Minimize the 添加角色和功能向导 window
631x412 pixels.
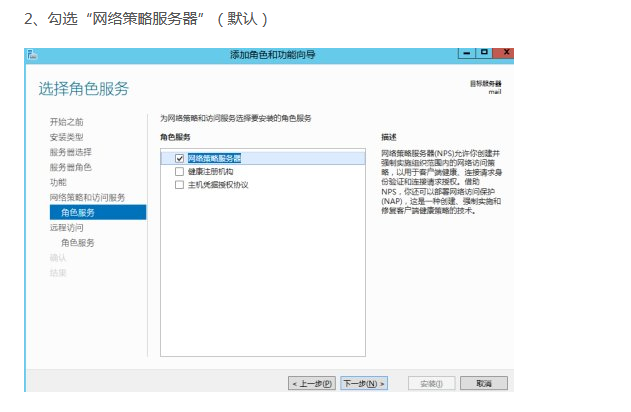466,52
